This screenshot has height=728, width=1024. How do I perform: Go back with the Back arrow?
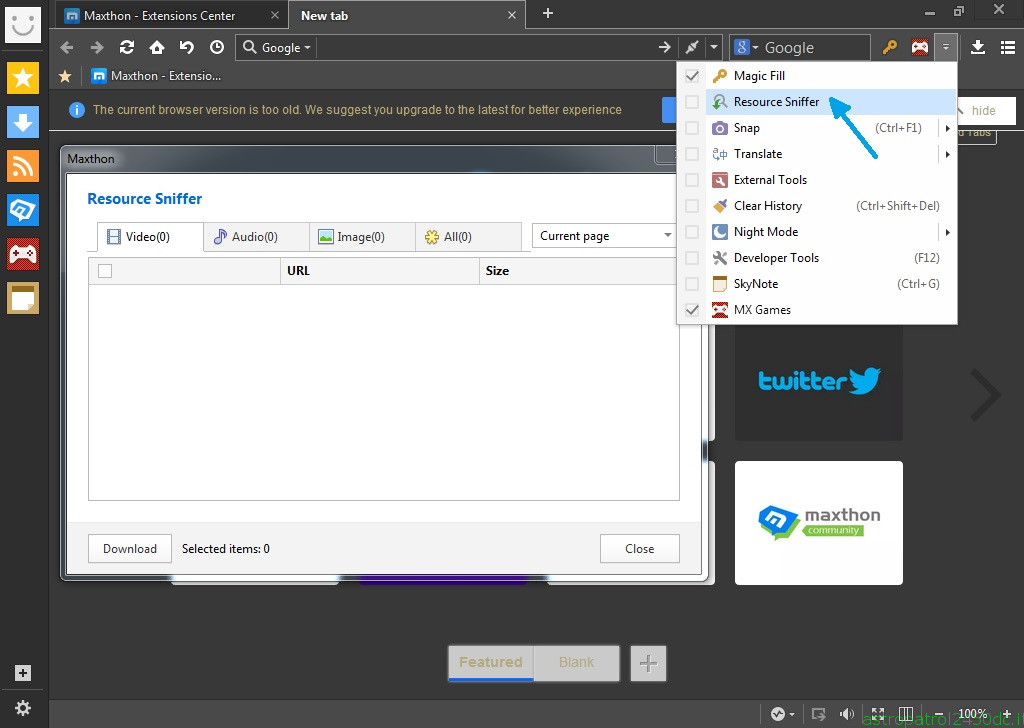point(67,47)
